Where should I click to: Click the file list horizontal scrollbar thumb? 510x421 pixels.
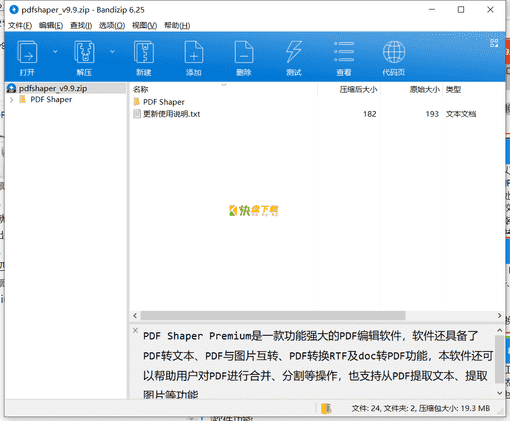(x=273, y=315)
